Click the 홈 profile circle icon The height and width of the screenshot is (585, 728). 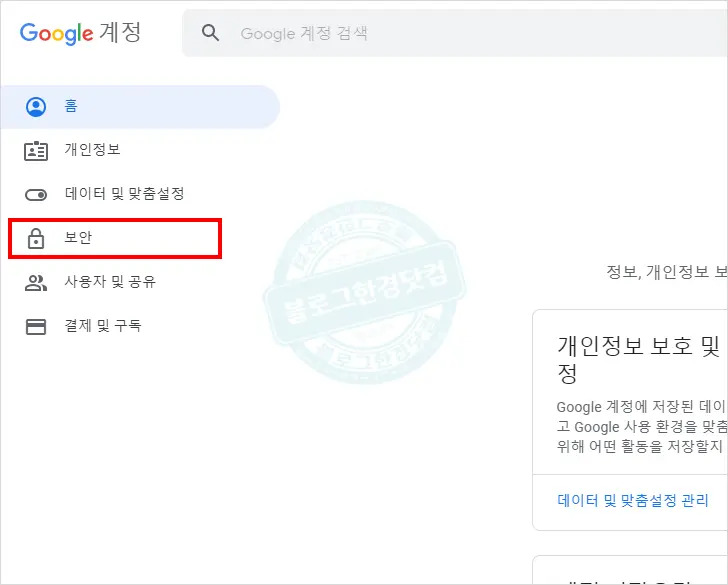[36, 107]
